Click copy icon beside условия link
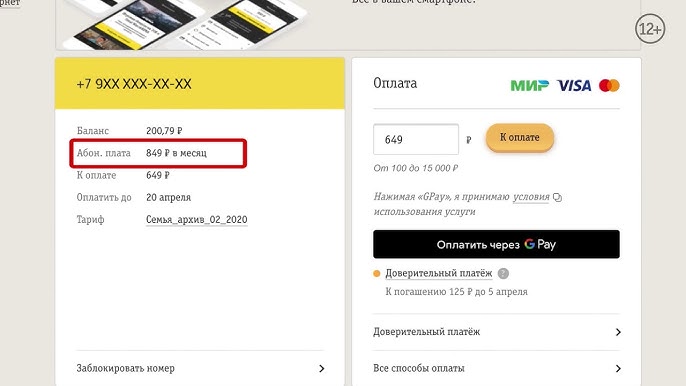Viewport: 686px width, 386px height. pyautogui.click(x=557, y=197)
